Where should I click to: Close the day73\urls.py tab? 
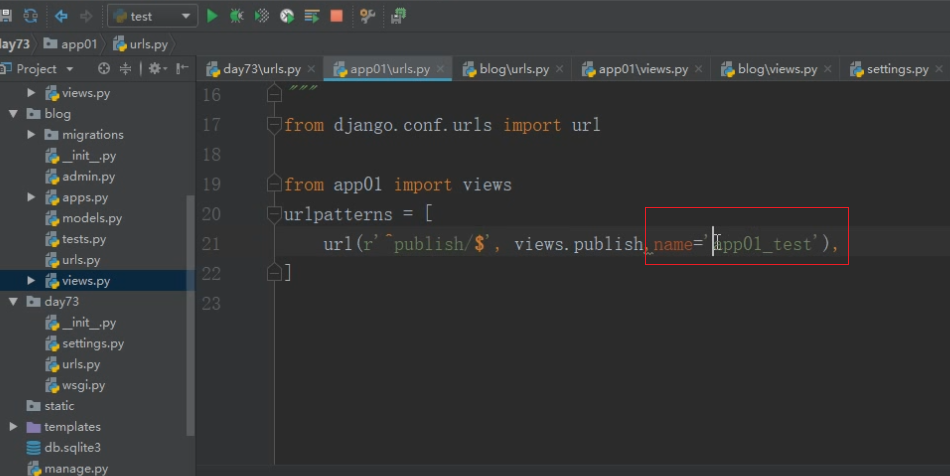tap(311, 69)
